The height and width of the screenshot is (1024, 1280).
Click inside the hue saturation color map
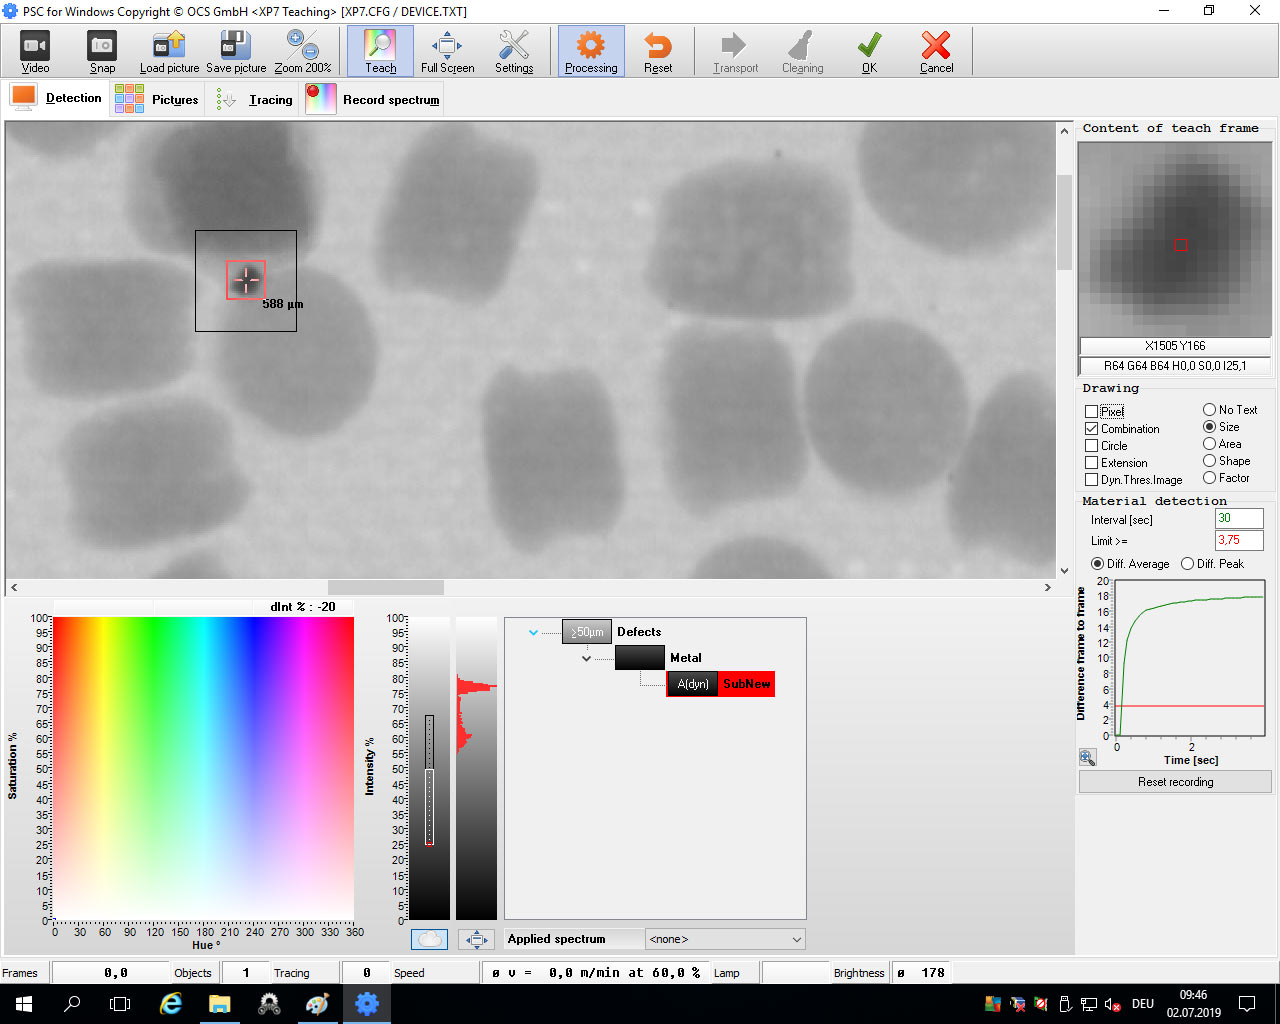pos(203,768)
